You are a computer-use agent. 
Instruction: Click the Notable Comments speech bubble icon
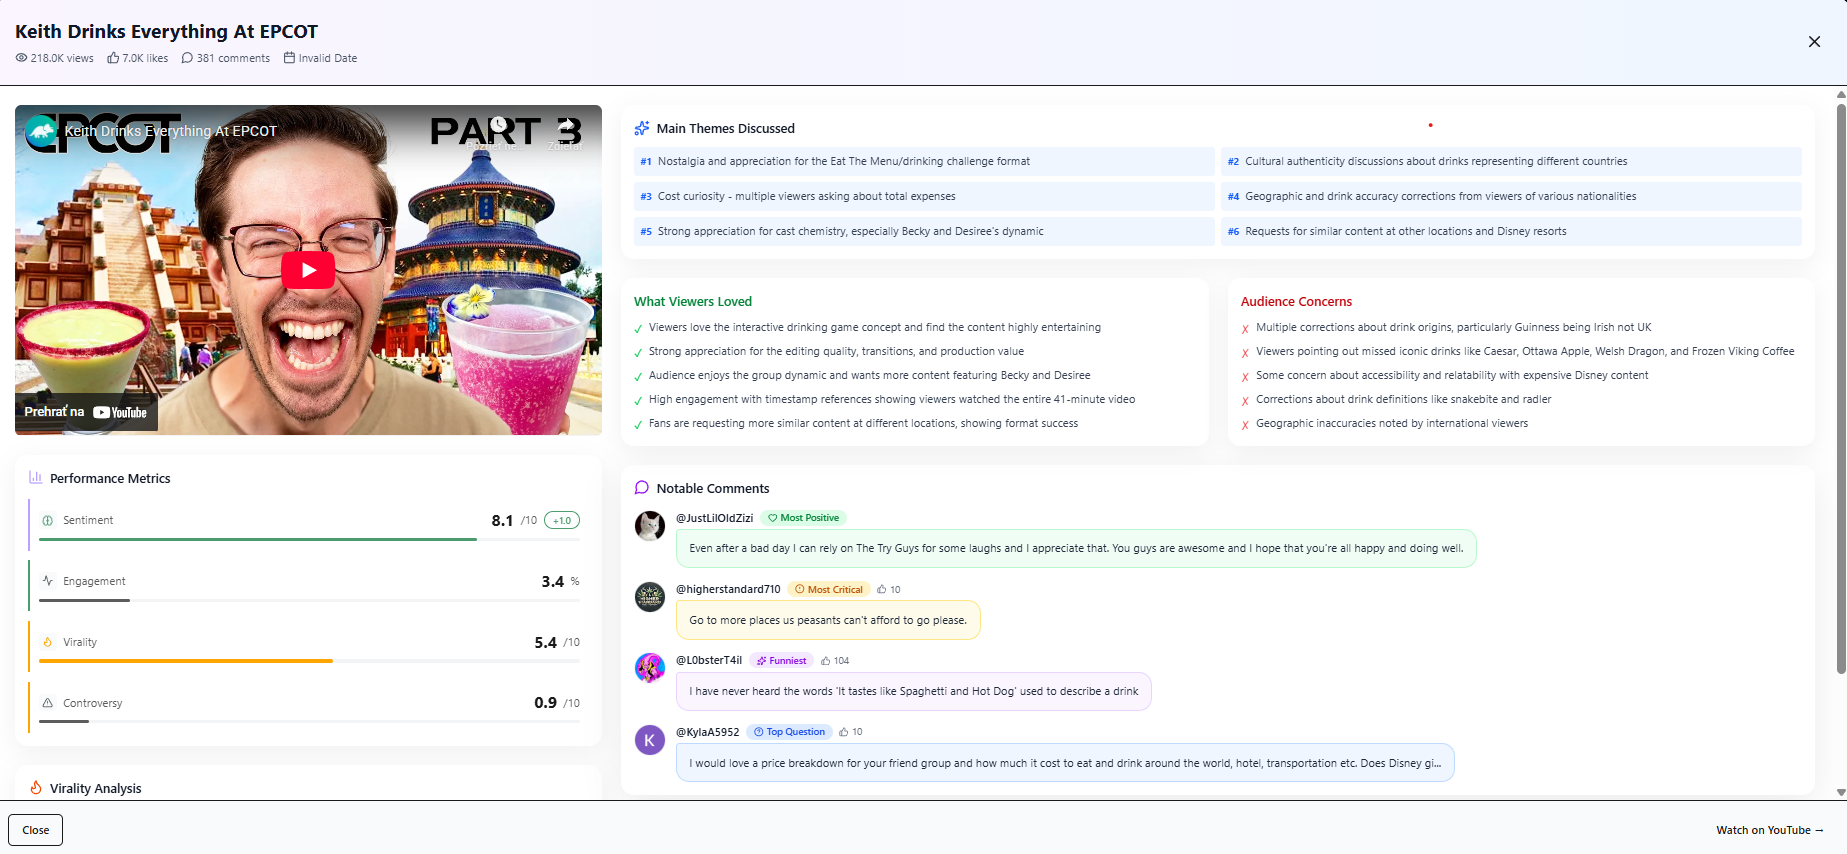(642, 488)
